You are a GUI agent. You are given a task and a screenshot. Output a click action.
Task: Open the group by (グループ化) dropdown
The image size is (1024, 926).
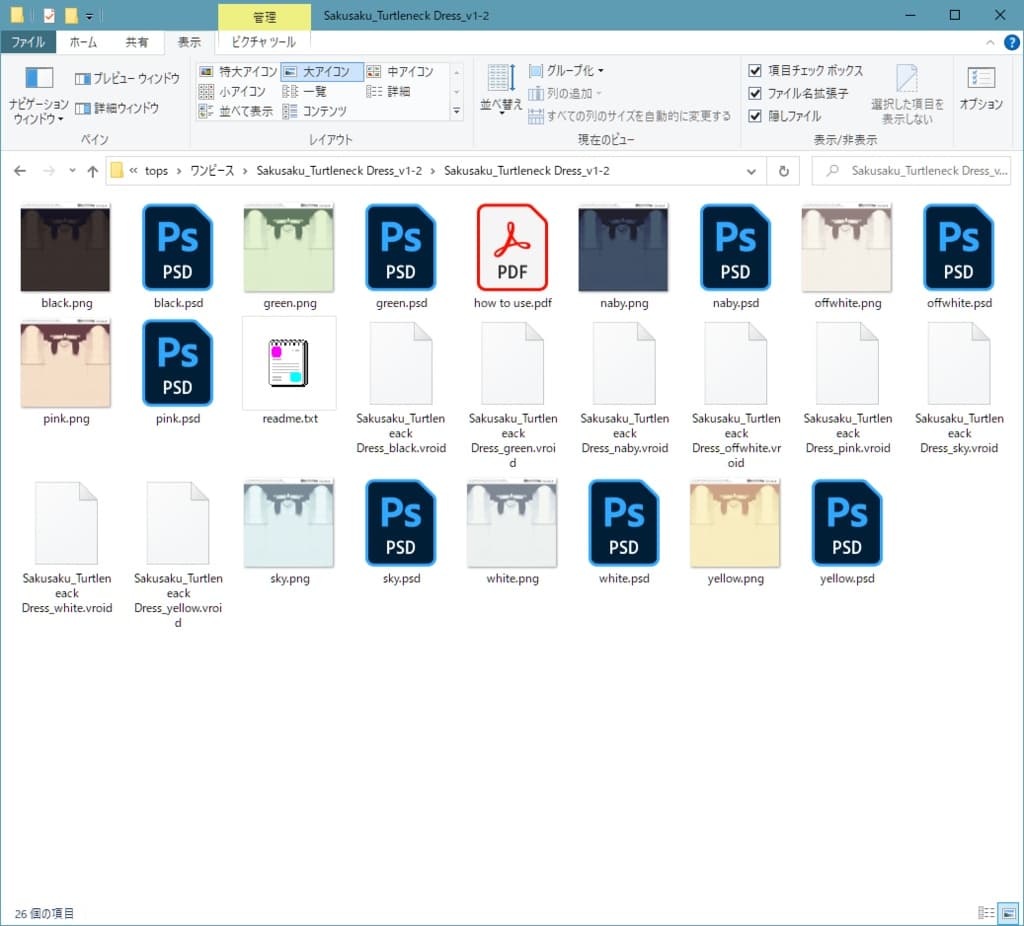pos(566,71)
